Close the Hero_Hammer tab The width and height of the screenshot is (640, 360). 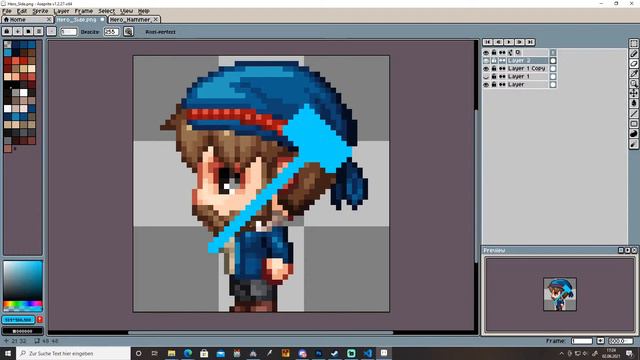[156, 19]
